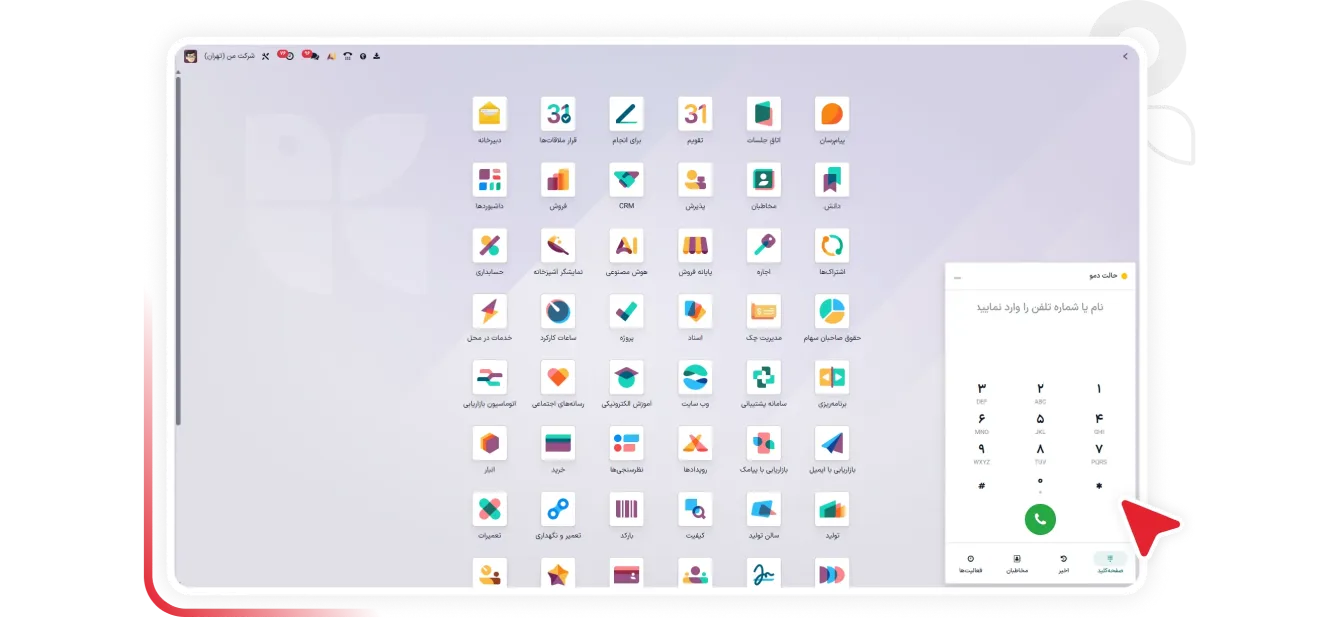Switch to Contacts (مخاطبان) tab in dialer
The height and width of the screenshot is (627, 1320).
[1017, 563]
